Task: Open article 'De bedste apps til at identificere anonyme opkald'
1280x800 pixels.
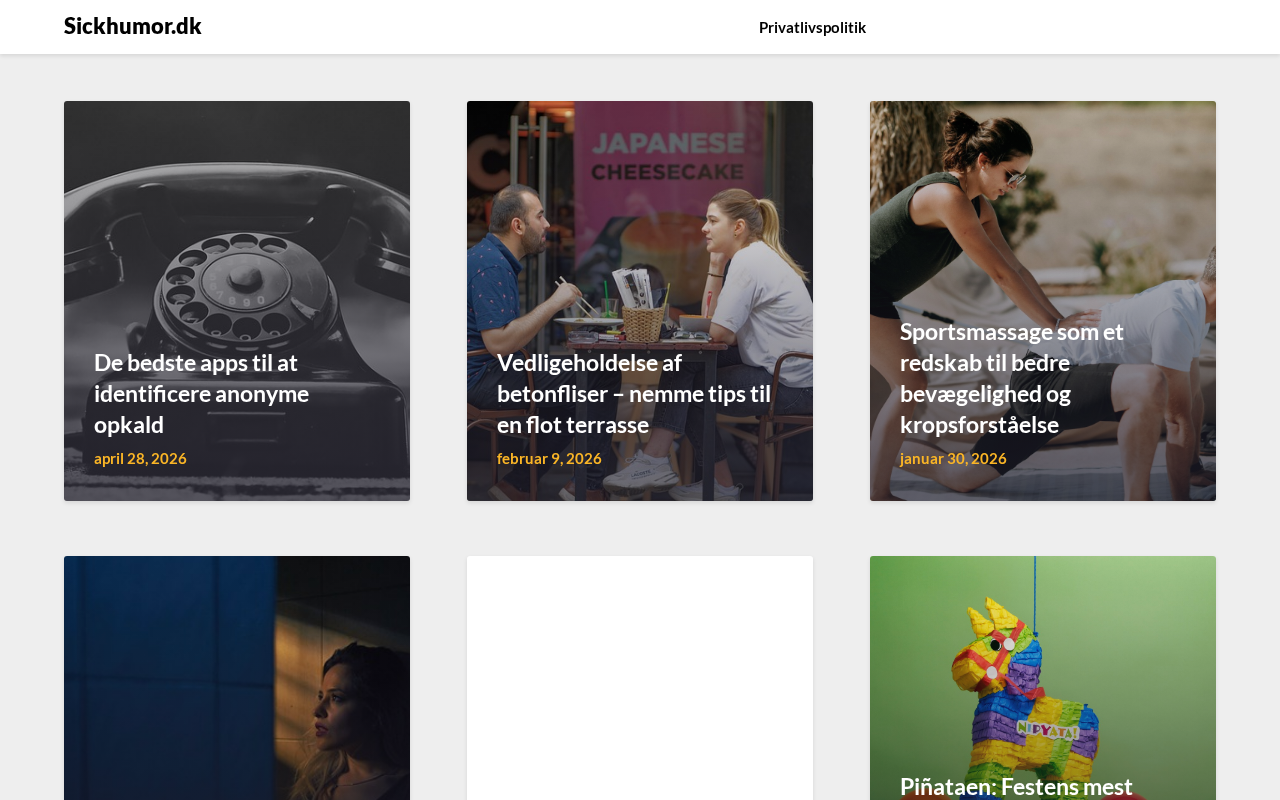Action: (x=201, y=393)
